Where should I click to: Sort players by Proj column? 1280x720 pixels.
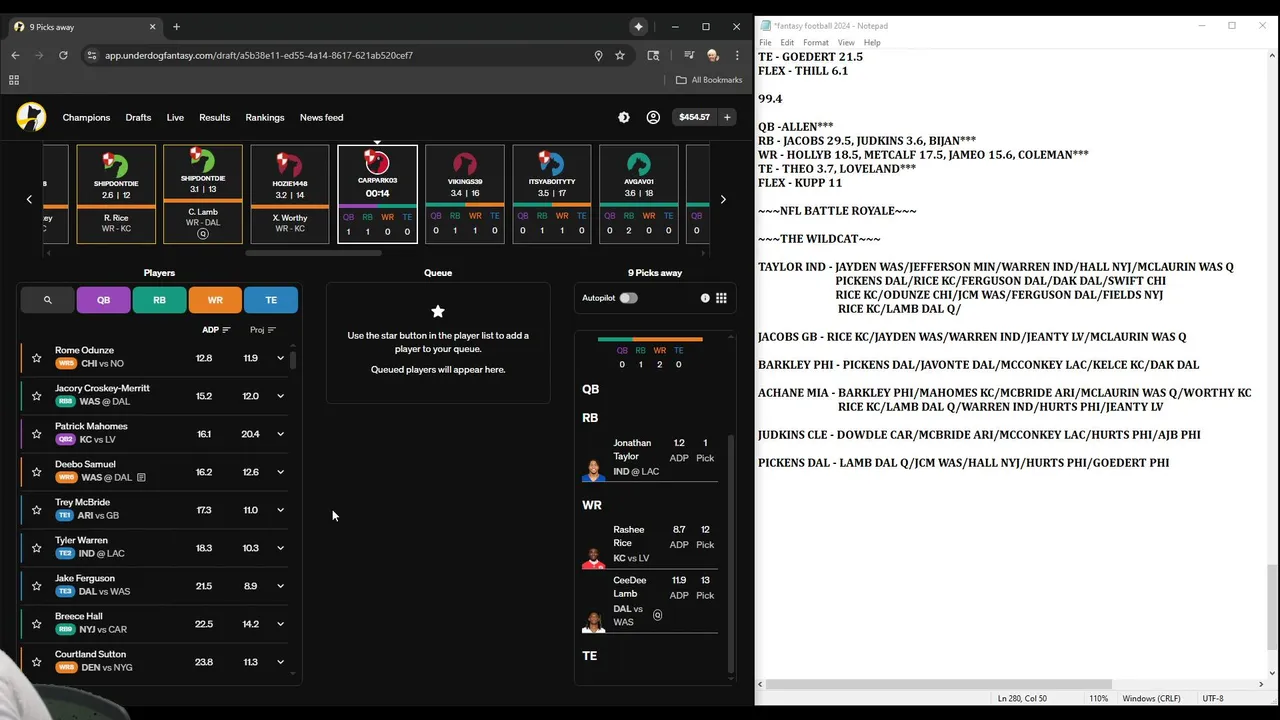point(263,330)
